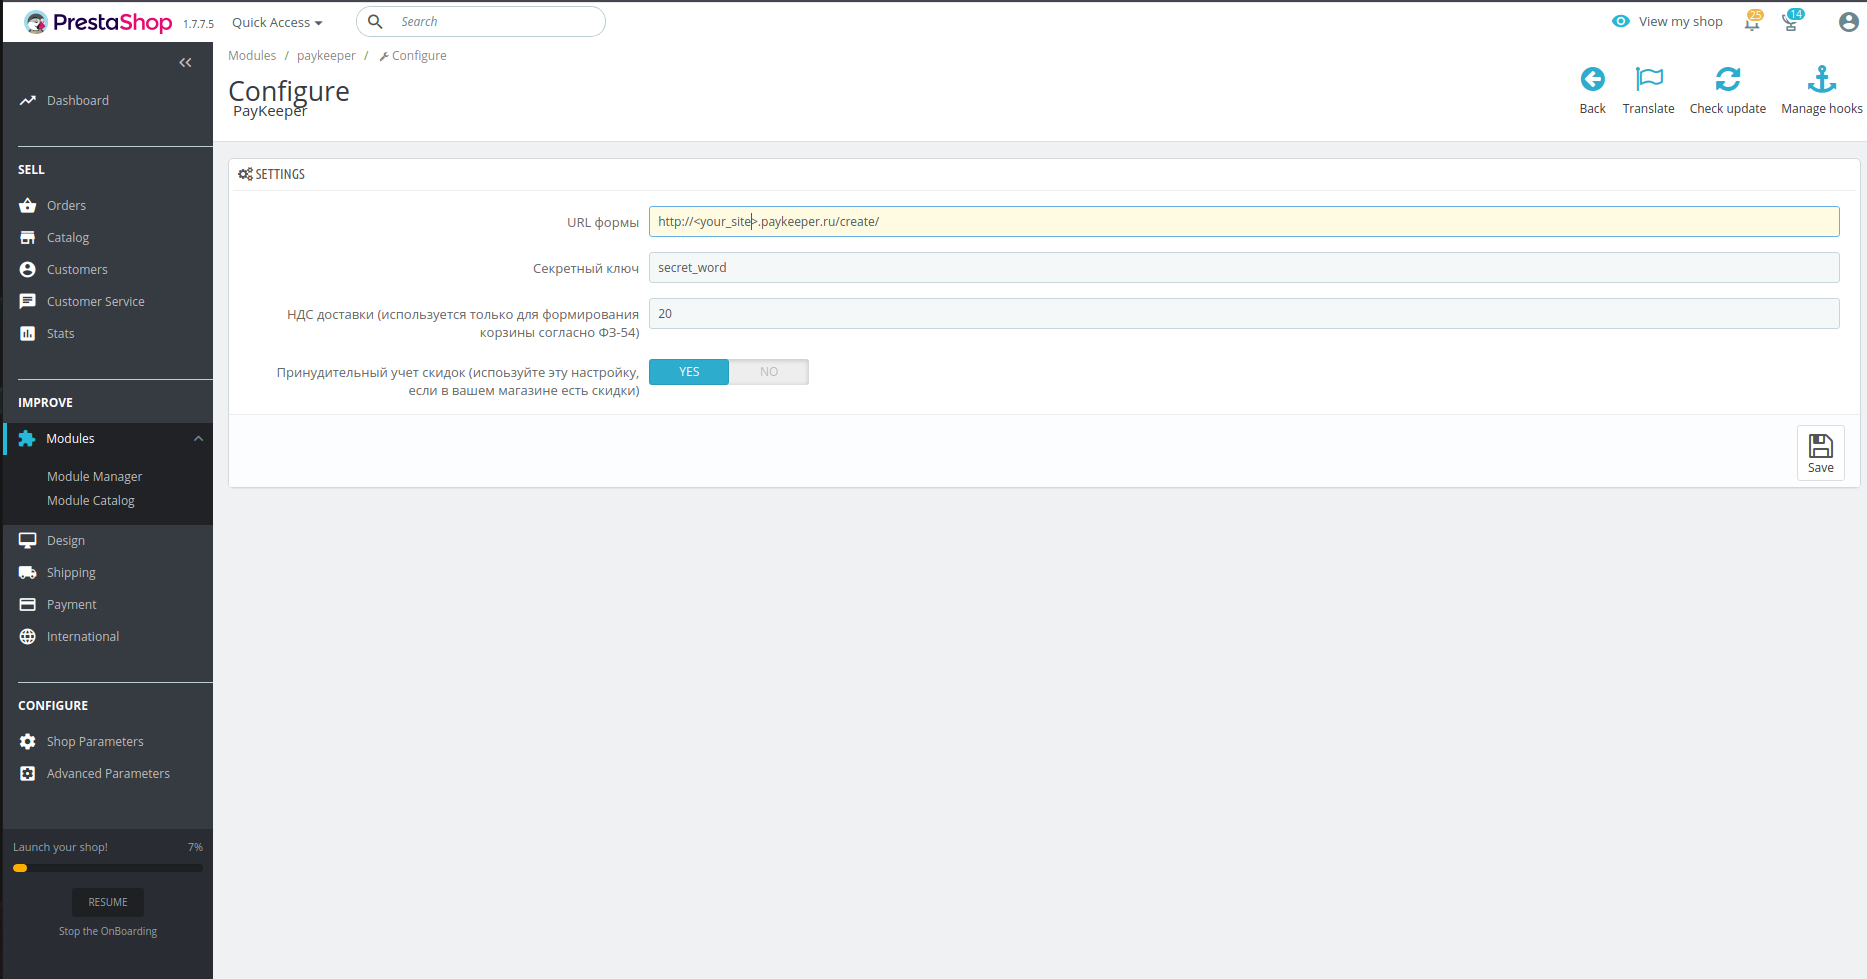Click the Launch your shop progress bar
Viewport: 1867px width, 979px height.
pos(108,868)
